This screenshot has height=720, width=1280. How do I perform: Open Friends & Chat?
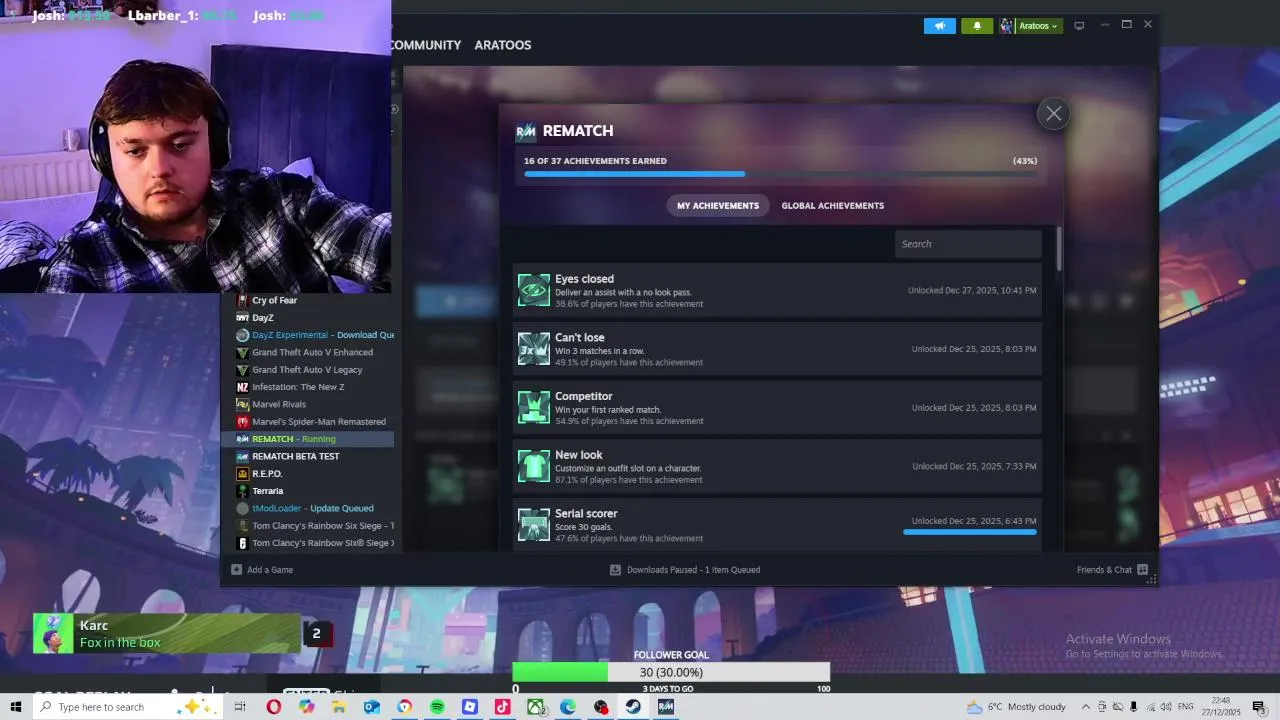1112,570
